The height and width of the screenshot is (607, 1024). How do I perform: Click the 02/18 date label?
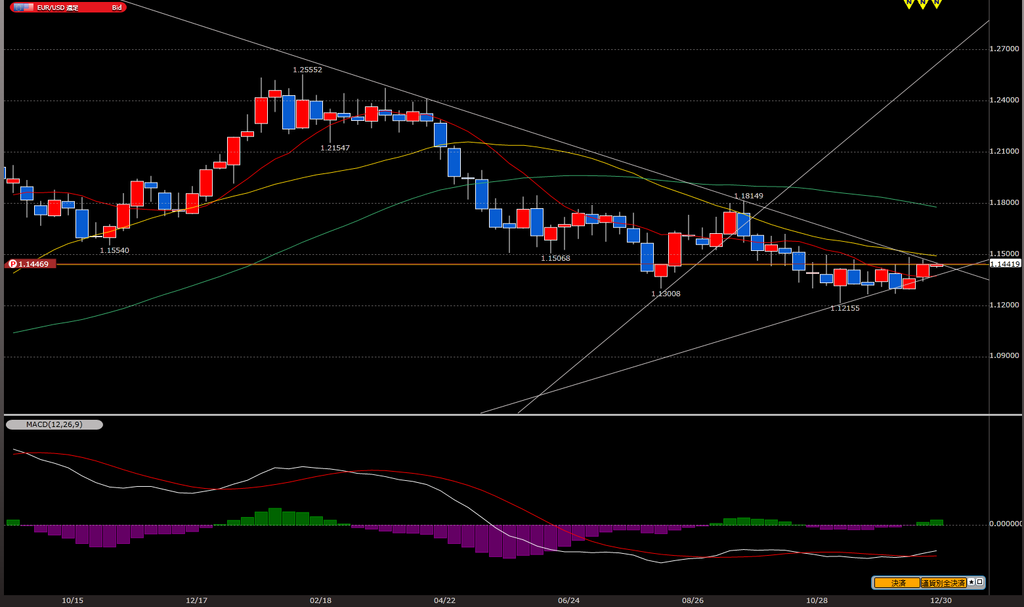click(321, 600)
